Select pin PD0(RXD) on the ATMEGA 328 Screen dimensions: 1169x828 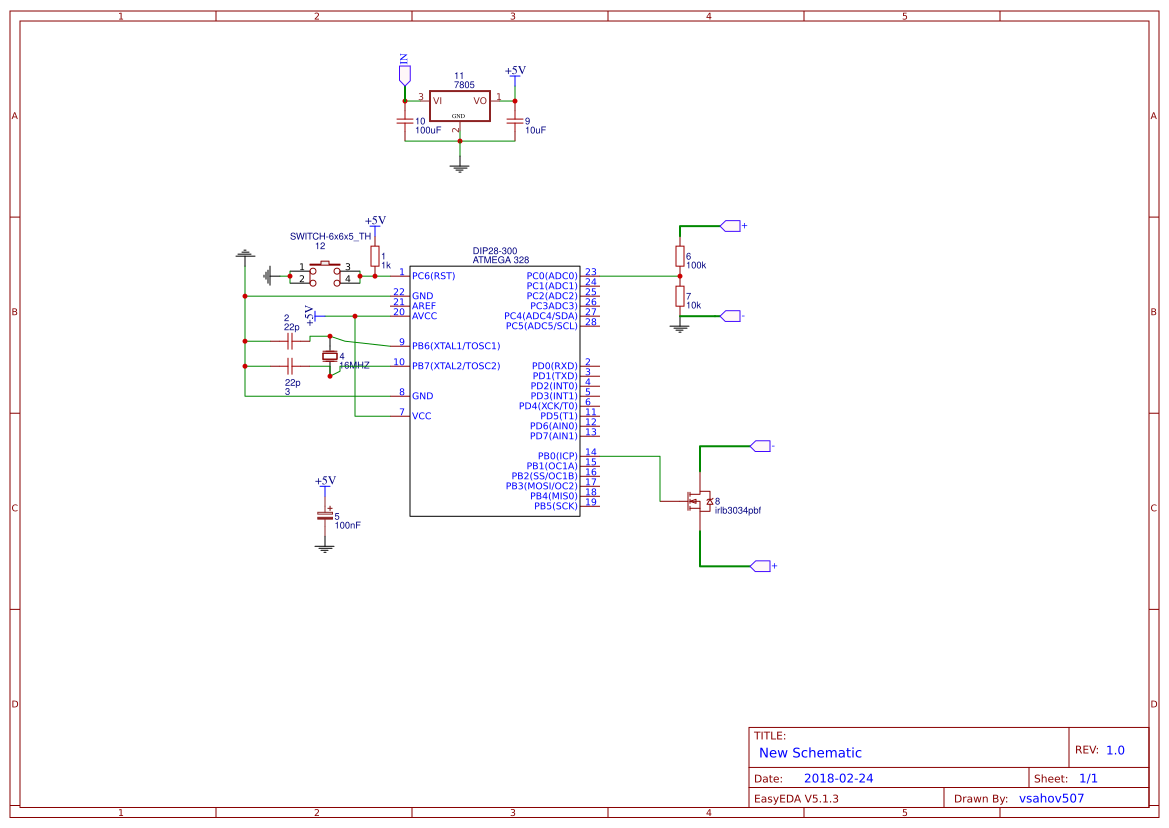[x=555, y=365]
